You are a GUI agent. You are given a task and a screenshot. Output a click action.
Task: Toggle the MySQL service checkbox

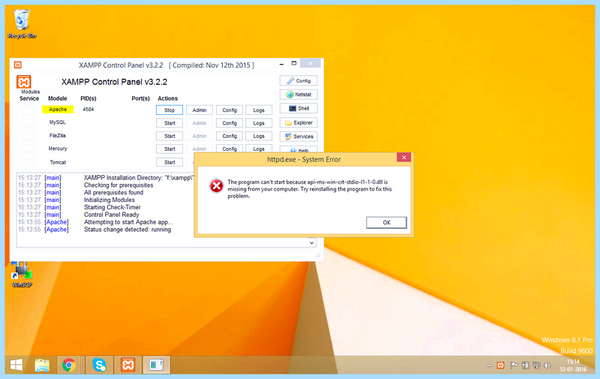tap(30, 123)
